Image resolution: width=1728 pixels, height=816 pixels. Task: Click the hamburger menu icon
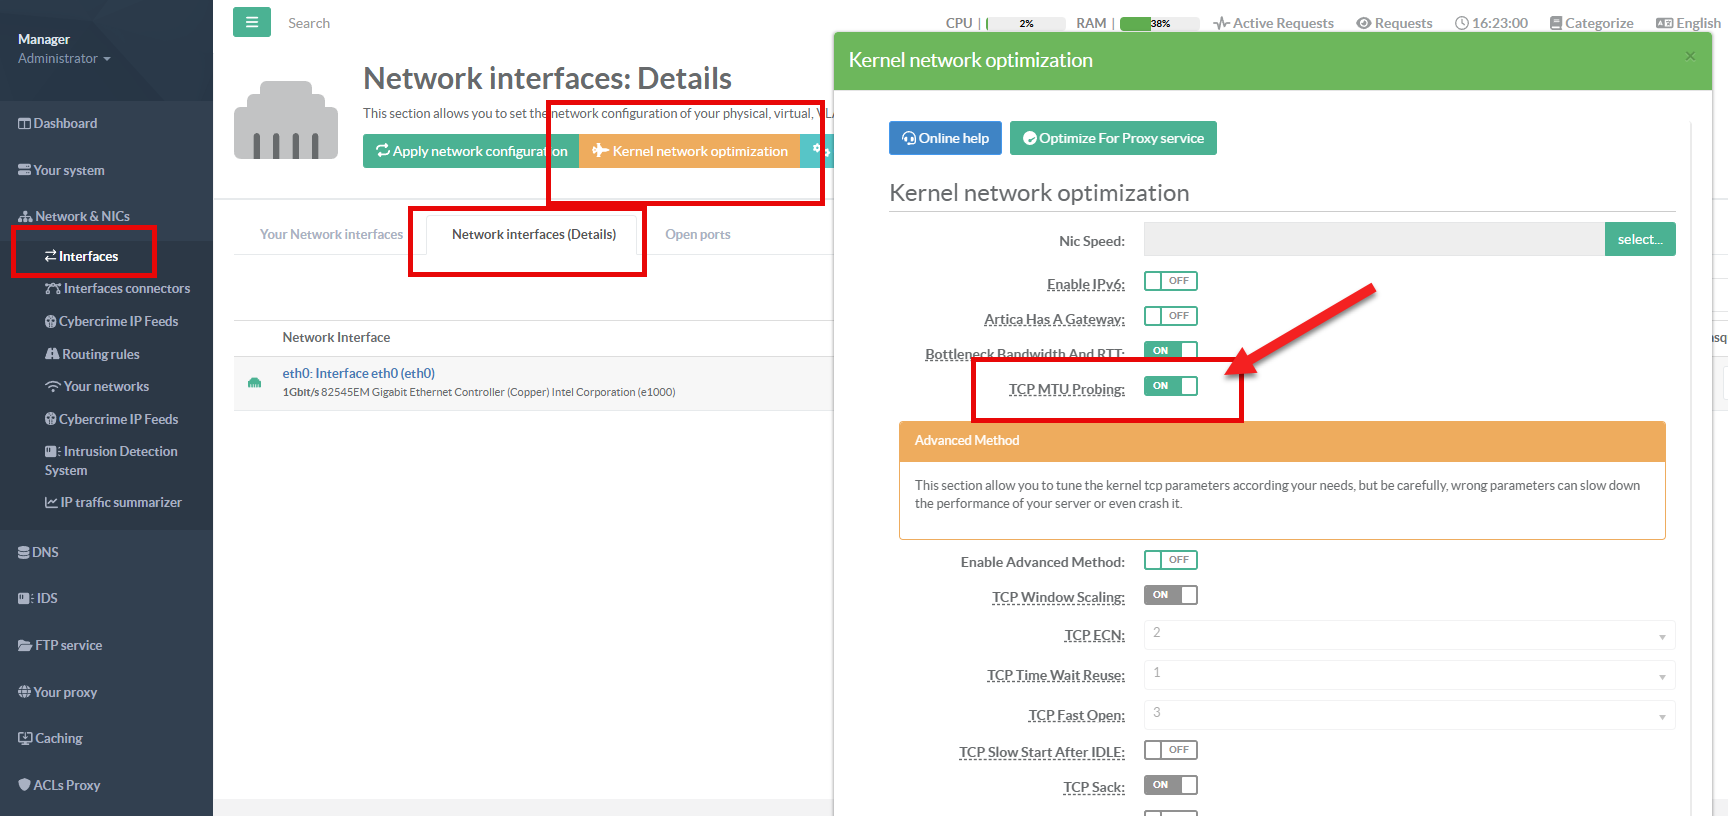pos(251,22)
